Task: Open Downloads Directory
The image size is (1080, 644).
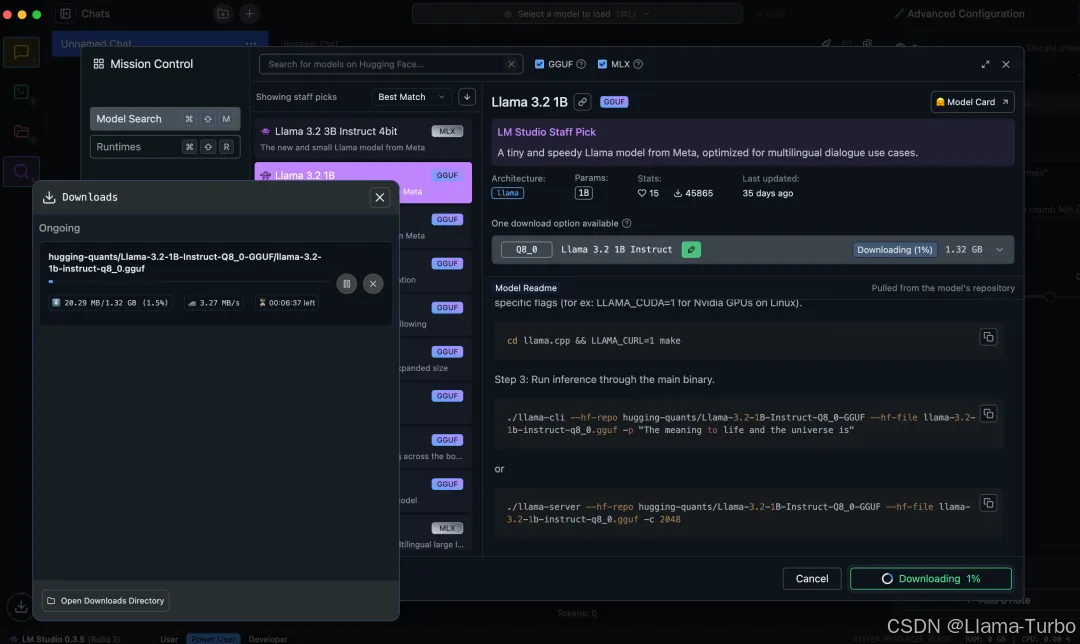Action: (x=105, y=601)
